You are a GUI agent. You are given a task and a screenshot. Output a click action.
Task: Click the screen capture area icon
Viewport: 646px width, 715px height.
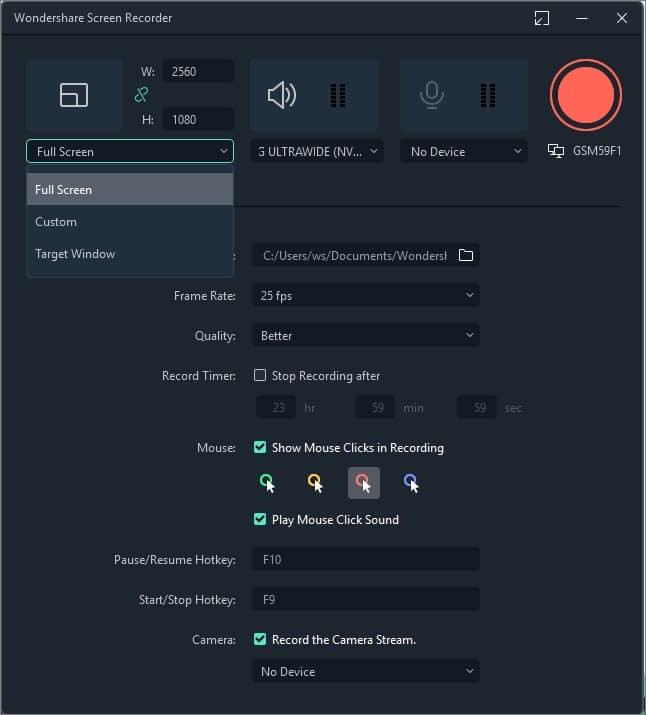point(73,95)
